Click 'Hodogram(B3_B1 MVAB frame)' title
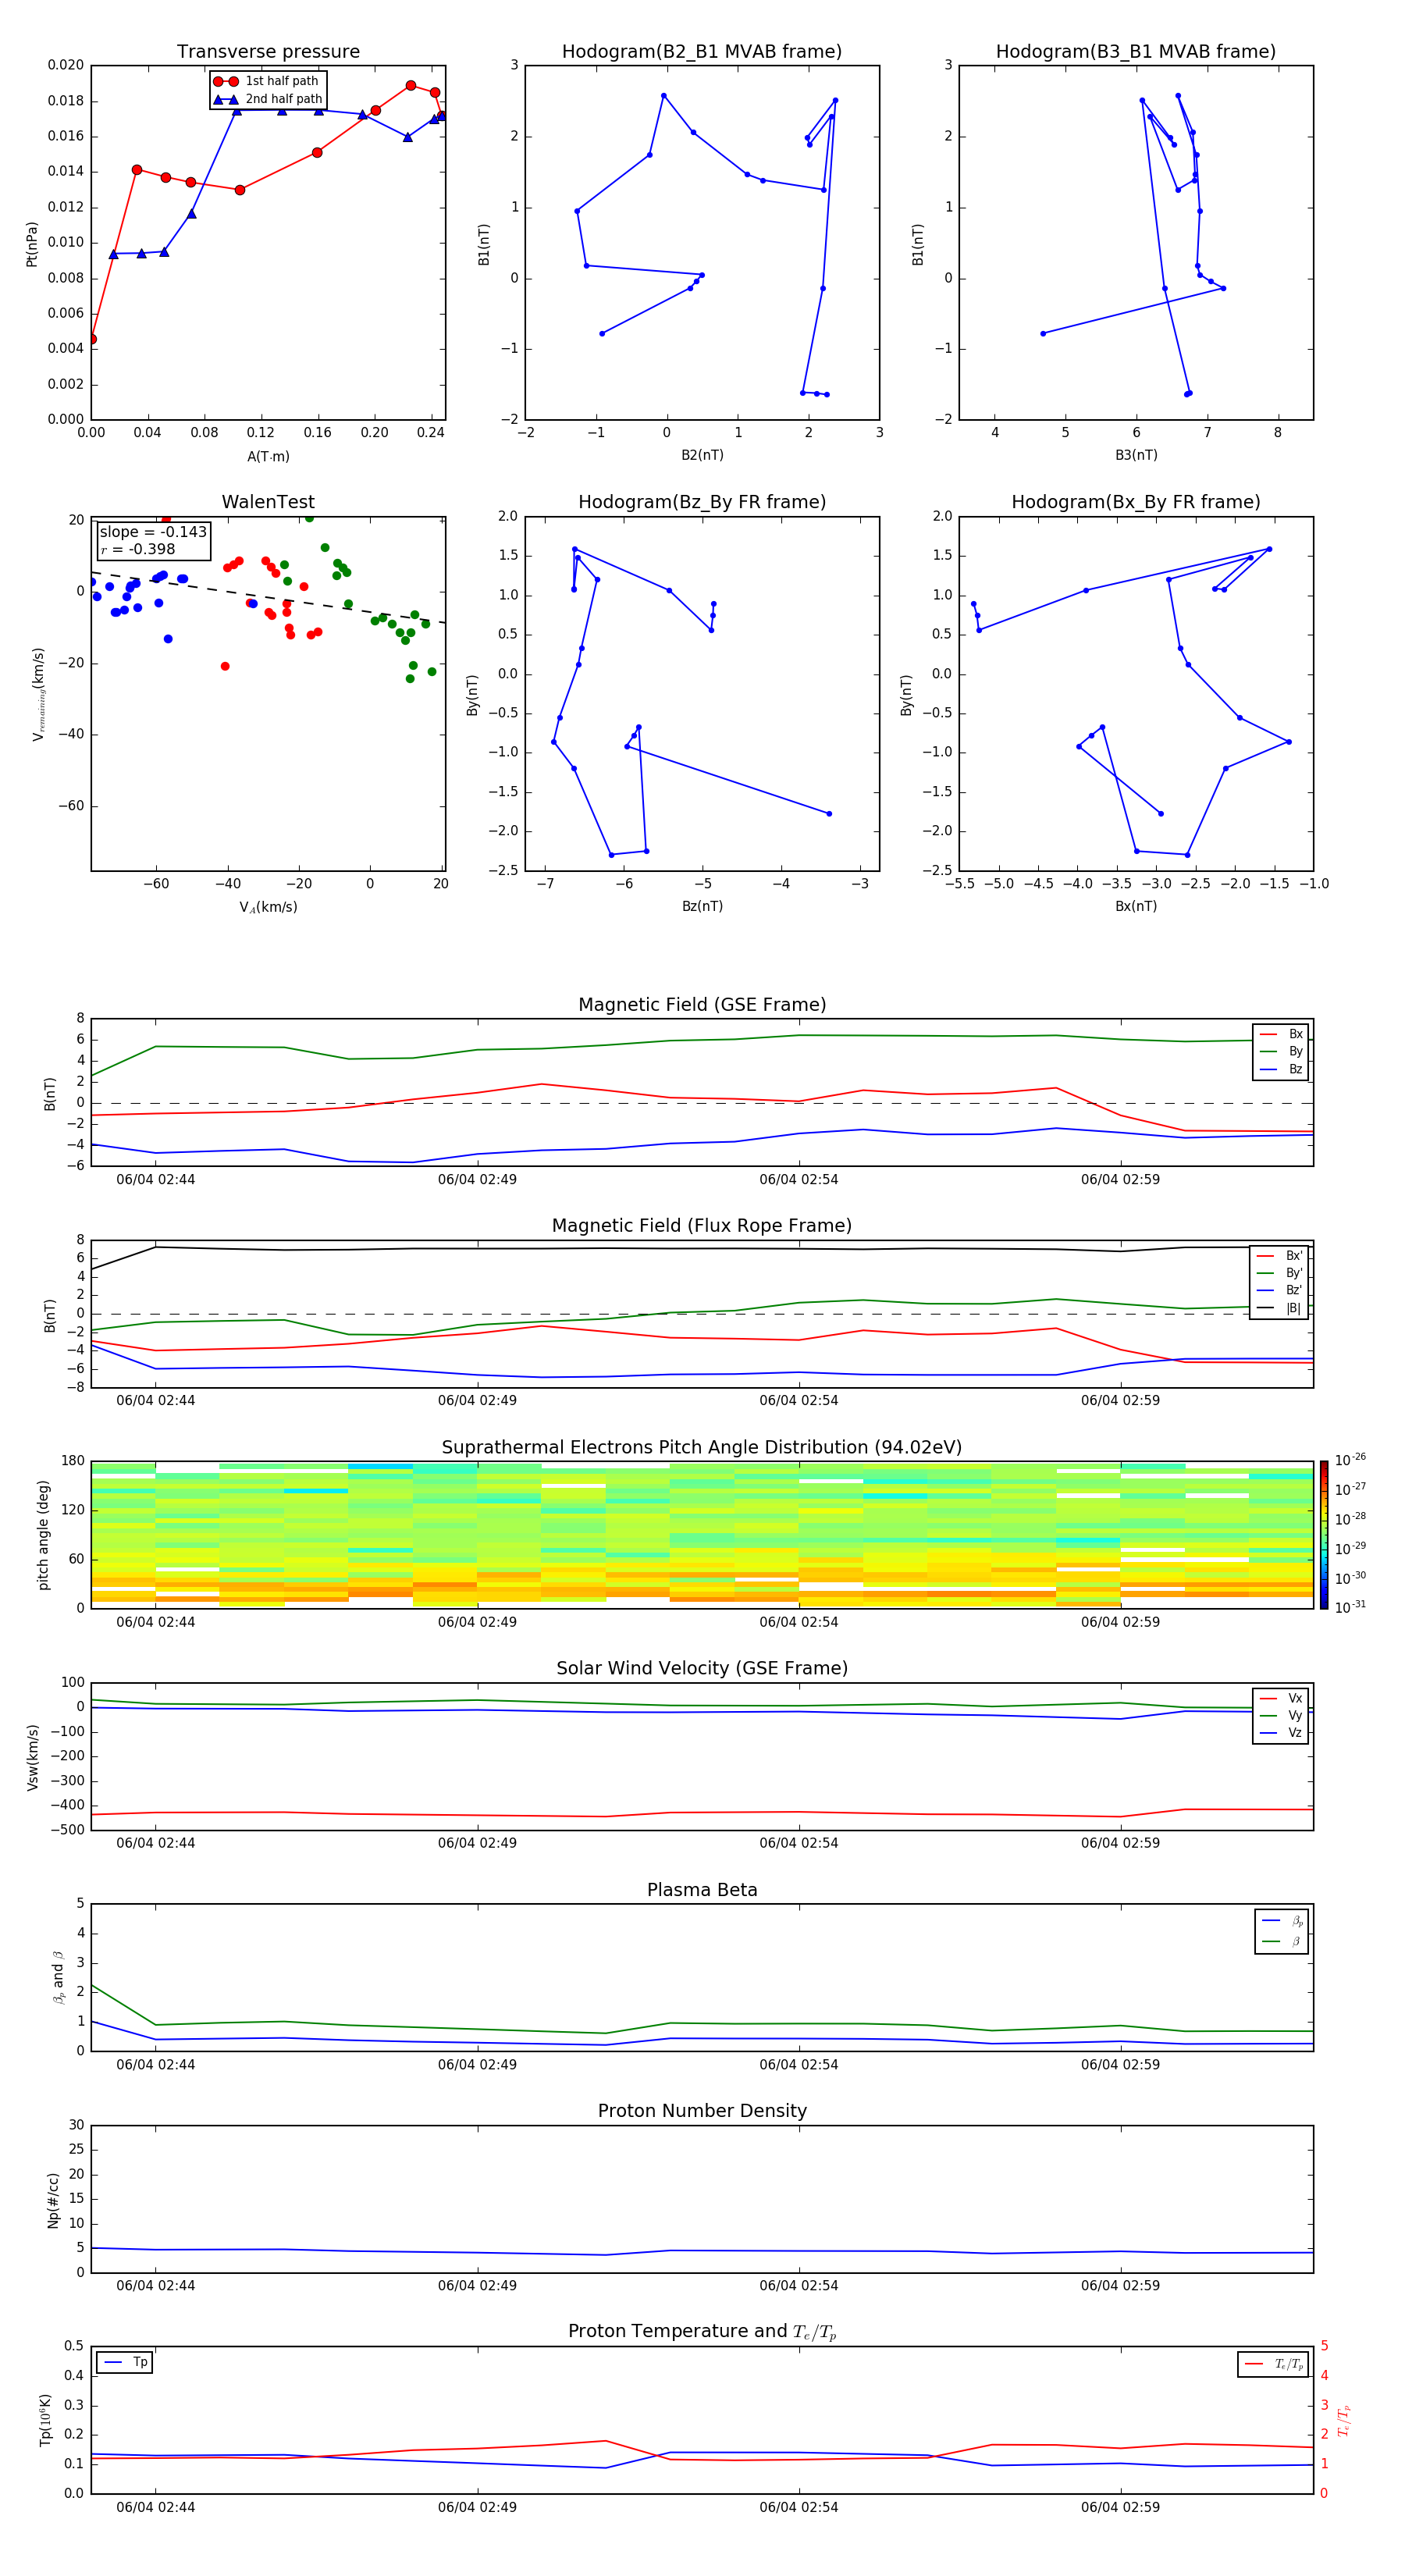The height and width of the screenshot is (2576, 1405). pos(1136,52)
